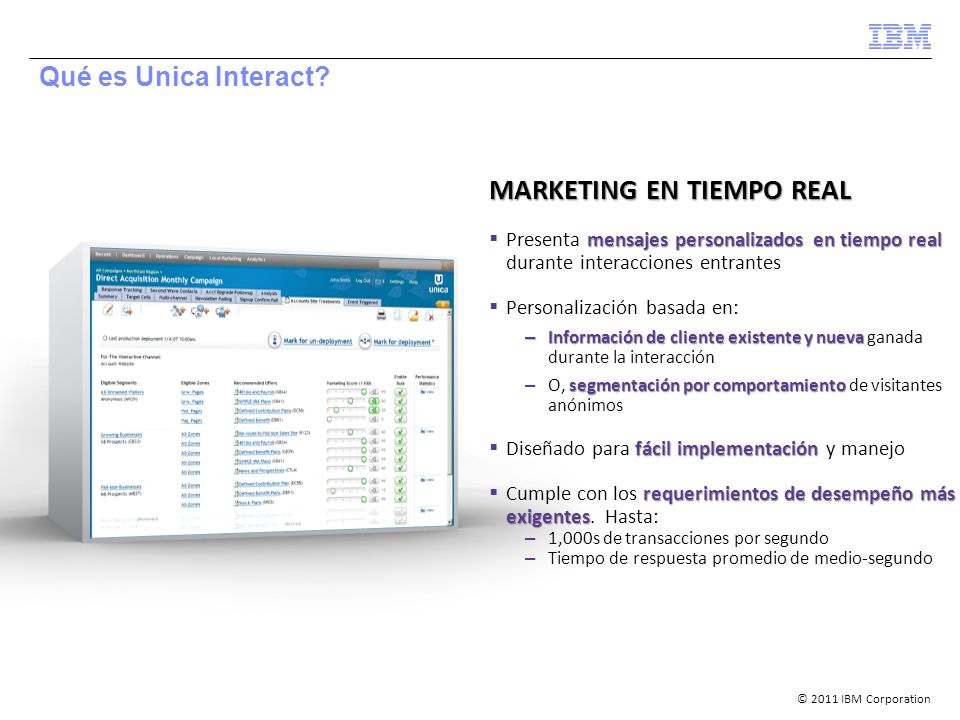Click marketing score slider for News and Perspectives row
This screenshot has height=720, width=960.
point(347,468)
